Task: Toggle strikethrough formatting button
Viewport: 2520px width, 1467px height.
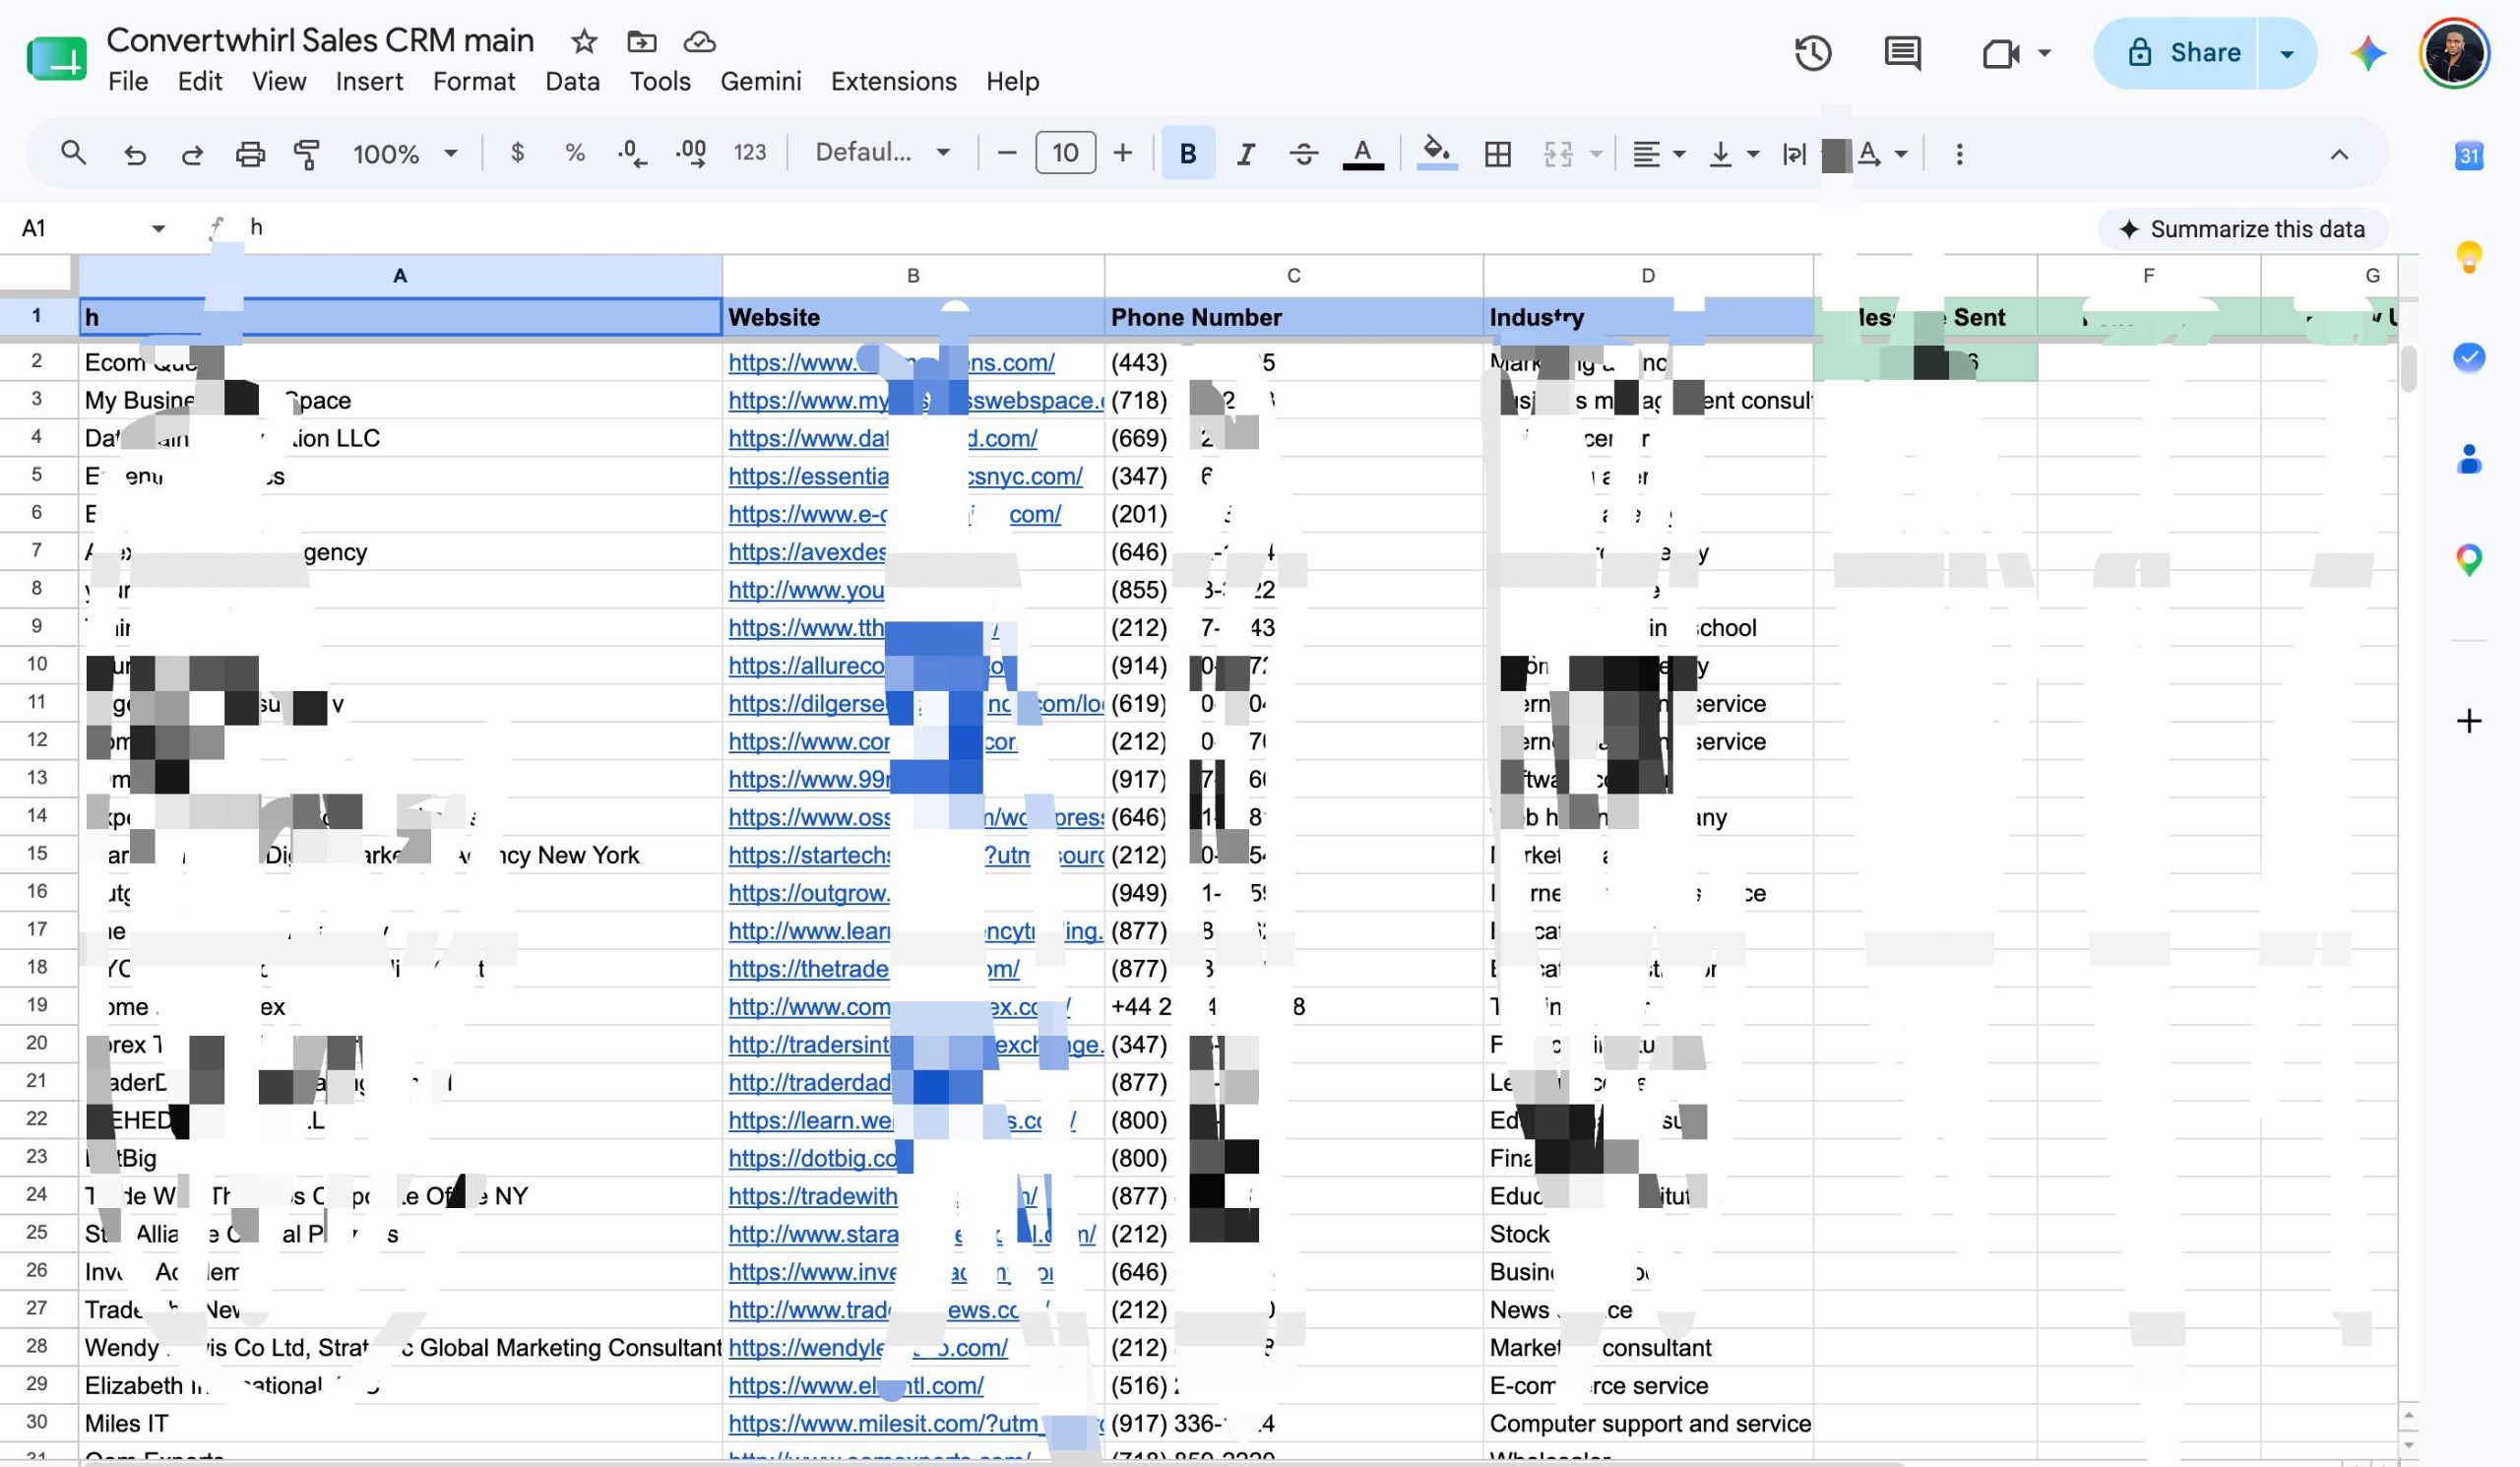Action: [1302, 154]
